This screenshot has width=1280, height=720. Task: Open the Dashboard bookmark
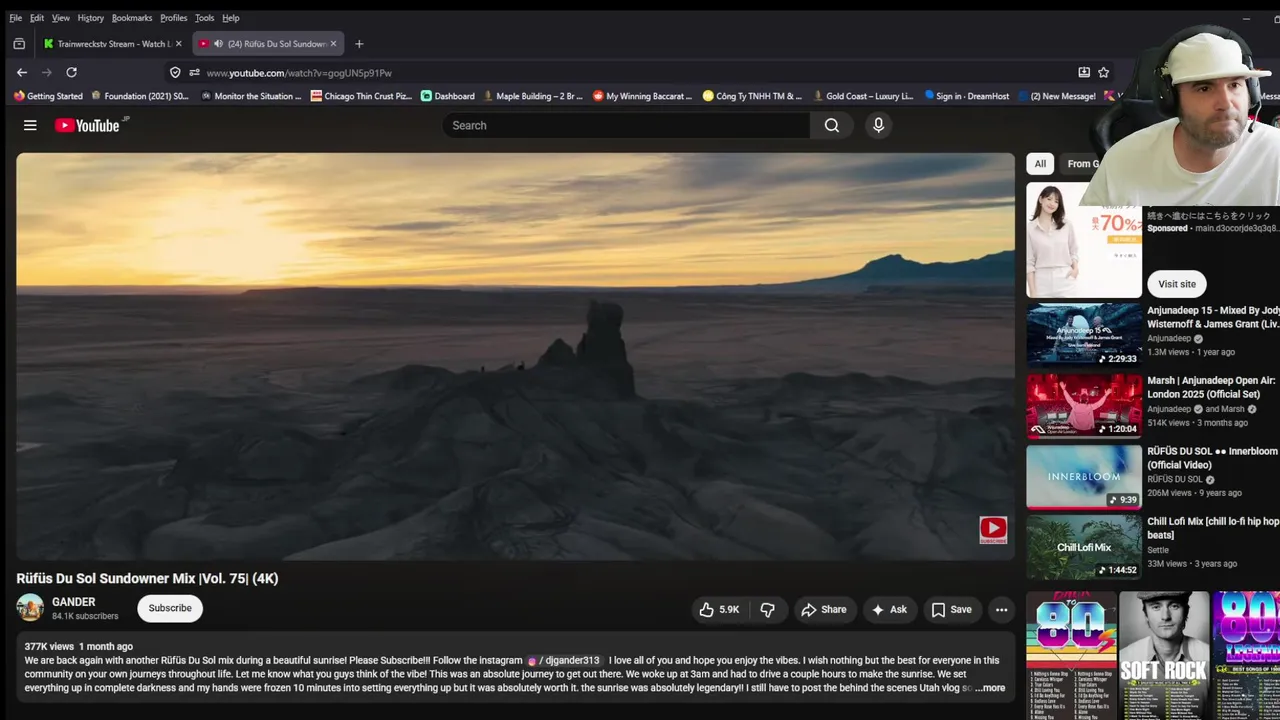click(447, 96)
